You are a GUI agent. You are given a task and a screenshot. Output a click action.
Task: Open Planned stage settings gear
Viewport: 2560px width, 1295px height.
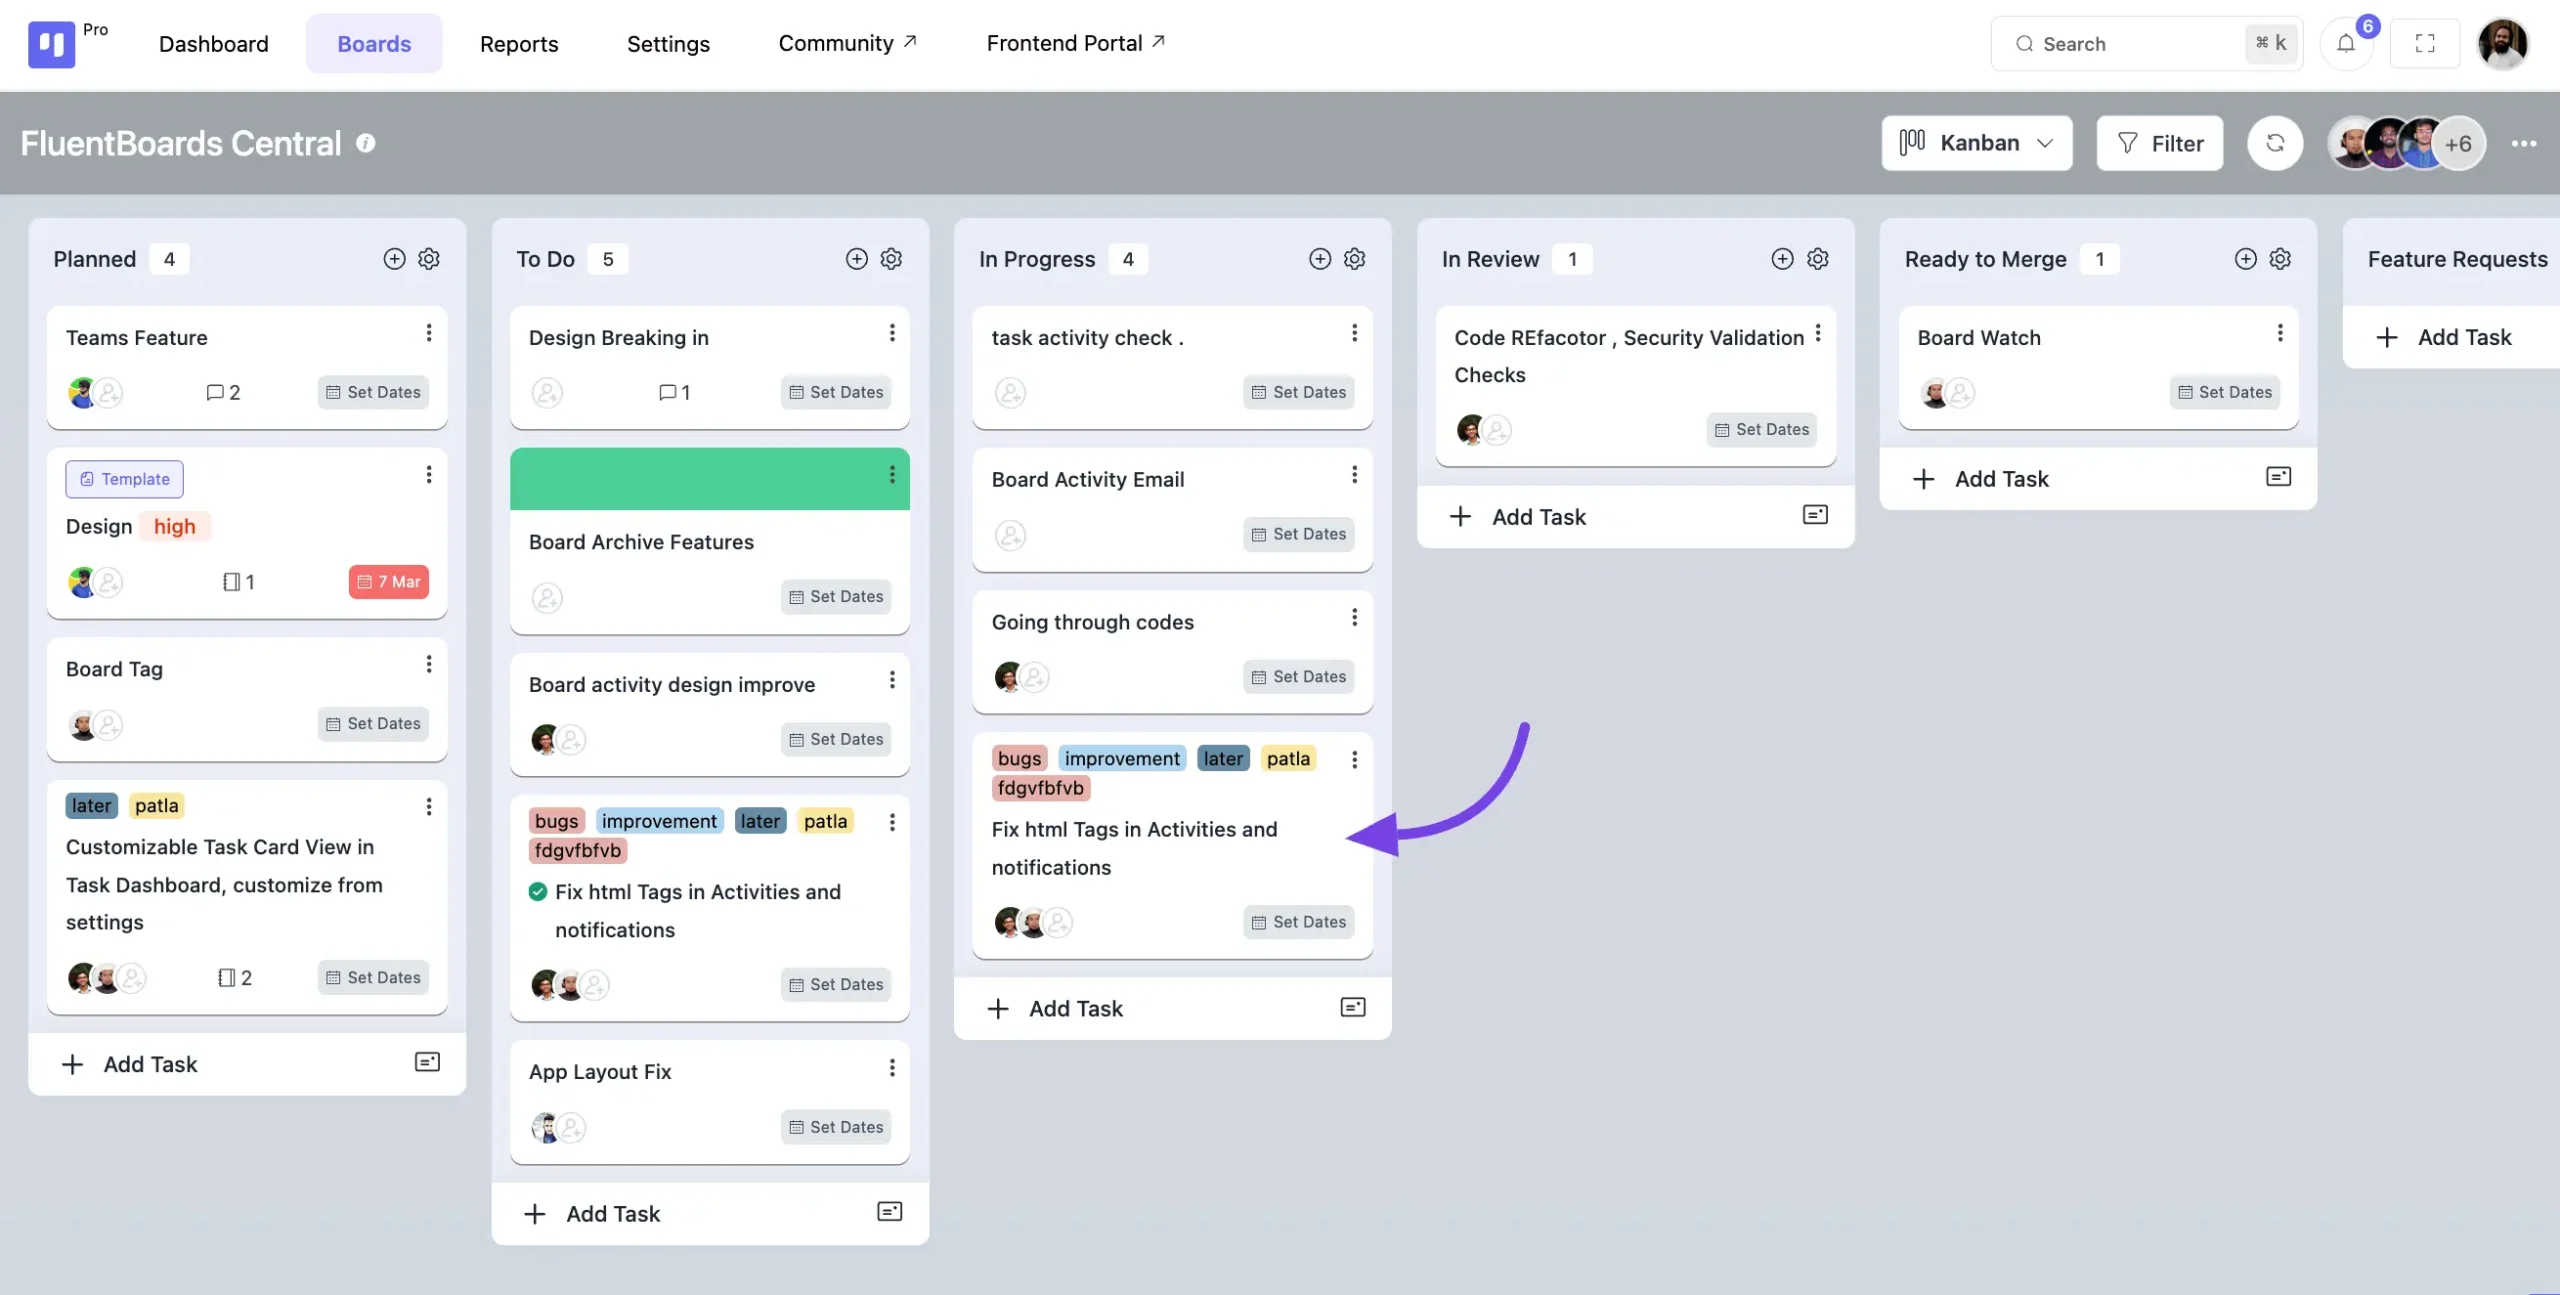pyautogui.click(x=429, y=259)
